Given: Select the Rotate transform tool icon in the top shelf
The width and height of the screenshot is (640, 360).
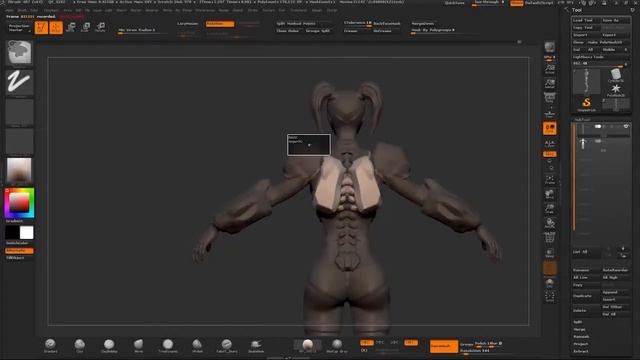Looking at the screenshot, I should pos(100,28).
